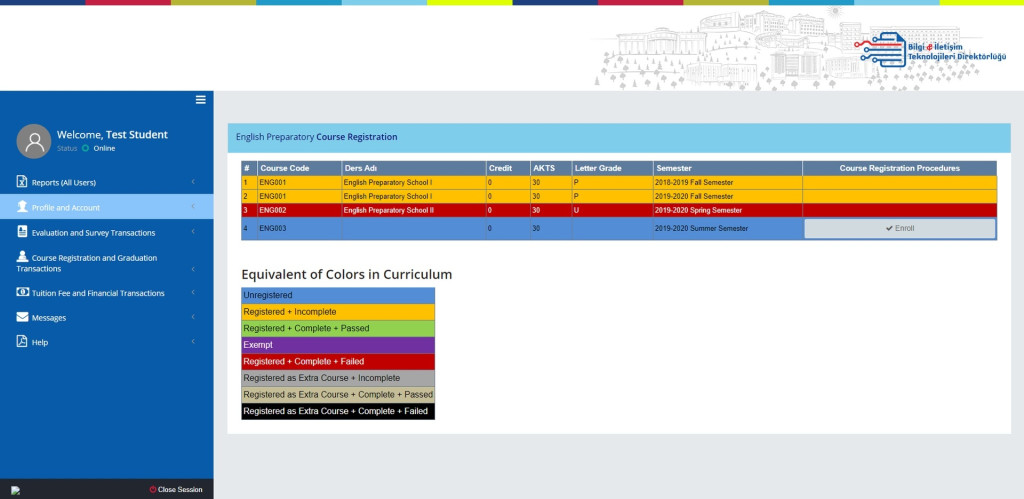Expand the Evaluation and Survey Transactions arrow
The image size is (1024, 499).
pyautogui.click(x=192, y=232)
